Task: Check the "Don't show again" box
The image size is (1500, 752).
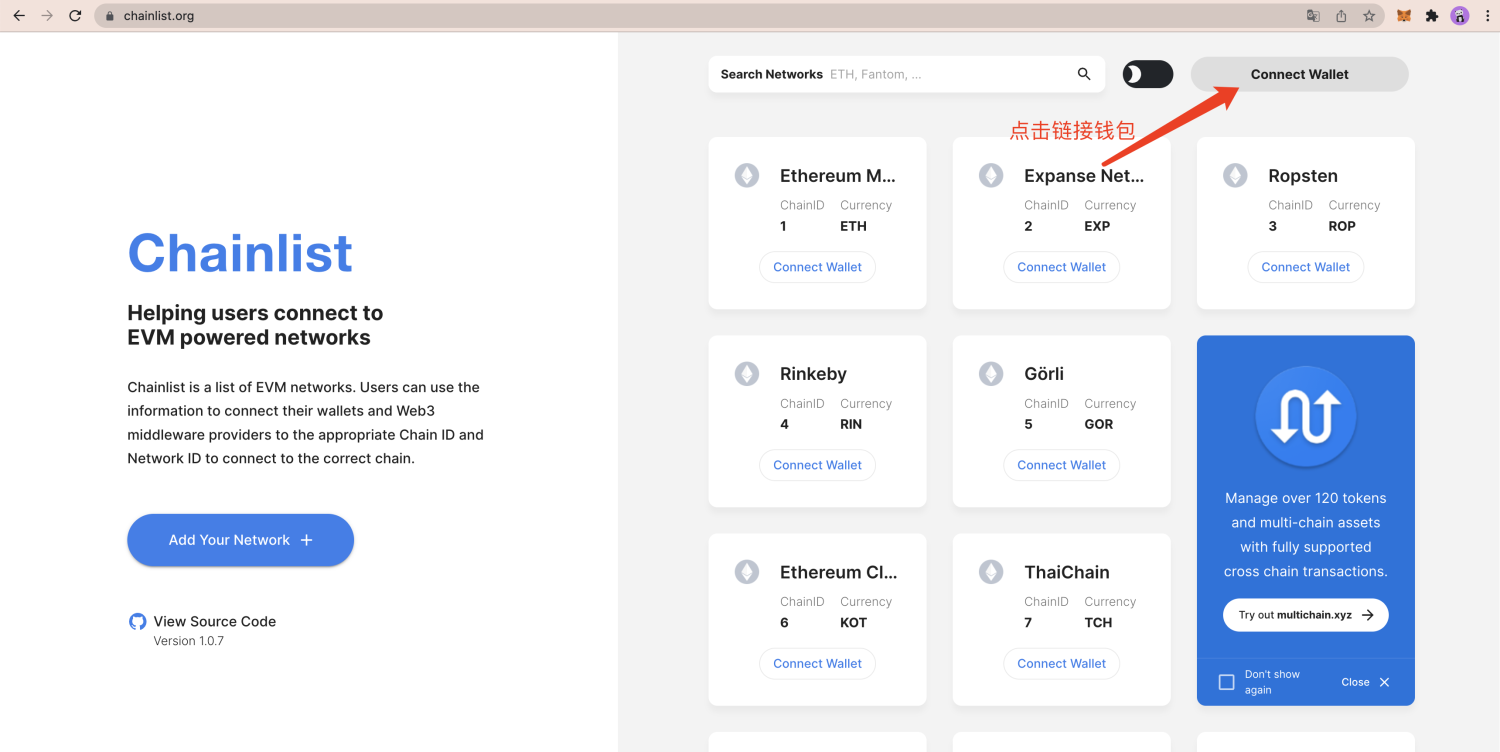Action: coord(1227,682)
